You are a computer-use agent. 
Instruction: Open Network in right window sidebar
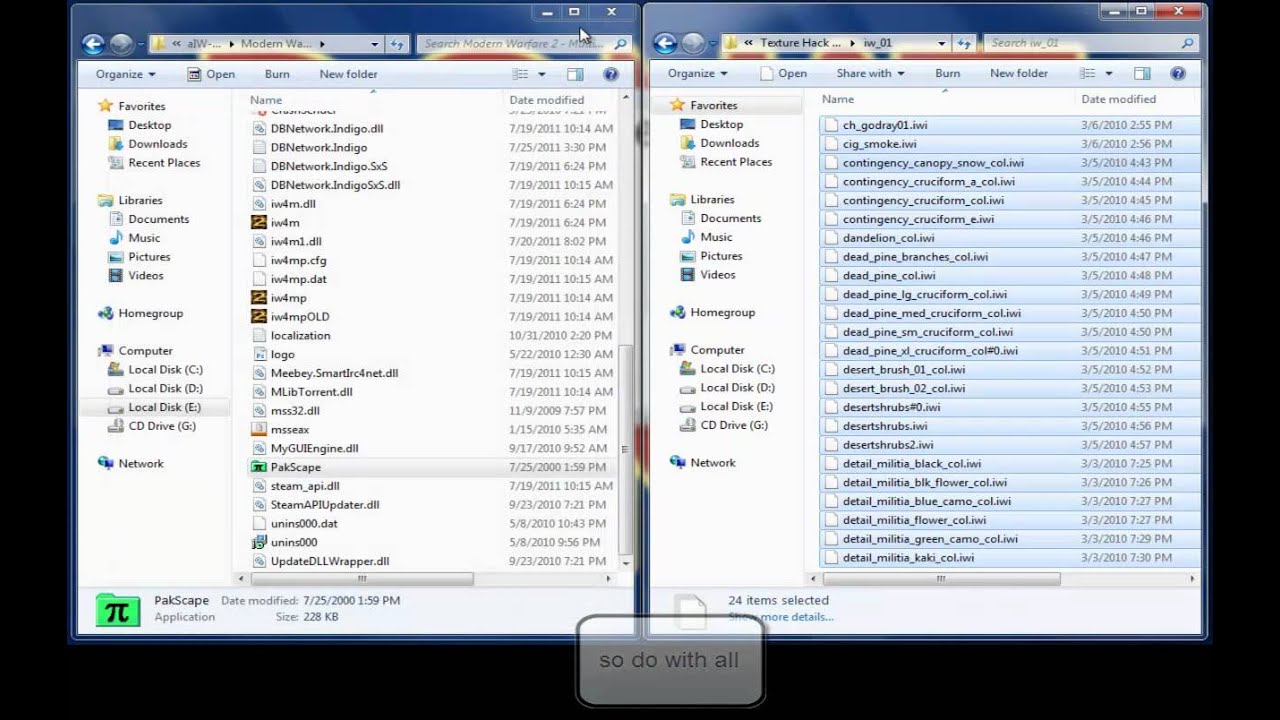(712, 462)
